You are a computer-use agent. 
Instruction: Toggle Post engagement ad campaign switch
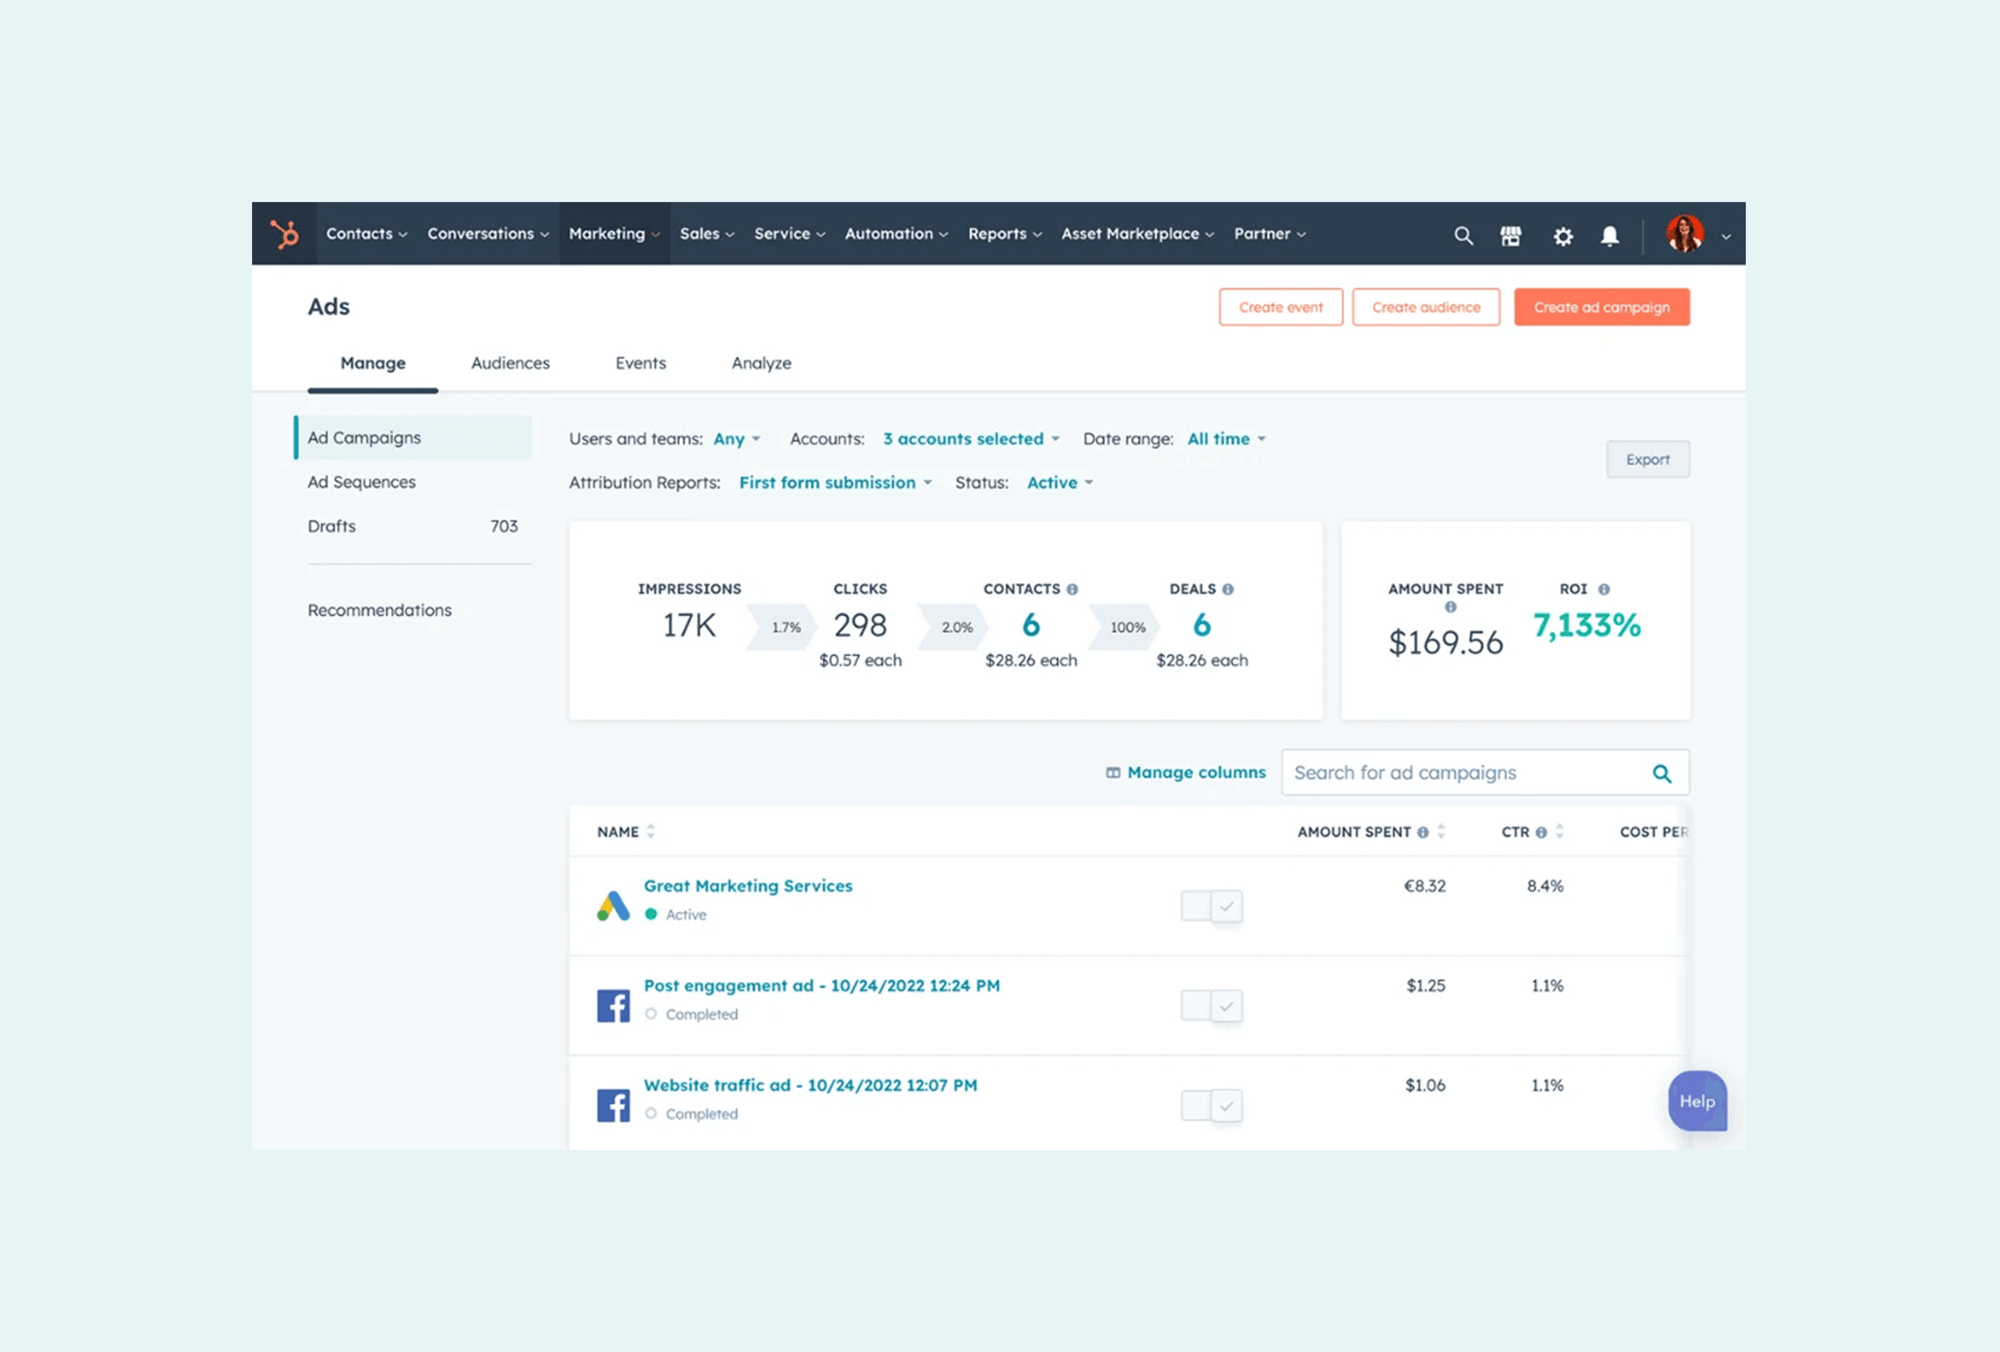(x=1211, y=1005)
